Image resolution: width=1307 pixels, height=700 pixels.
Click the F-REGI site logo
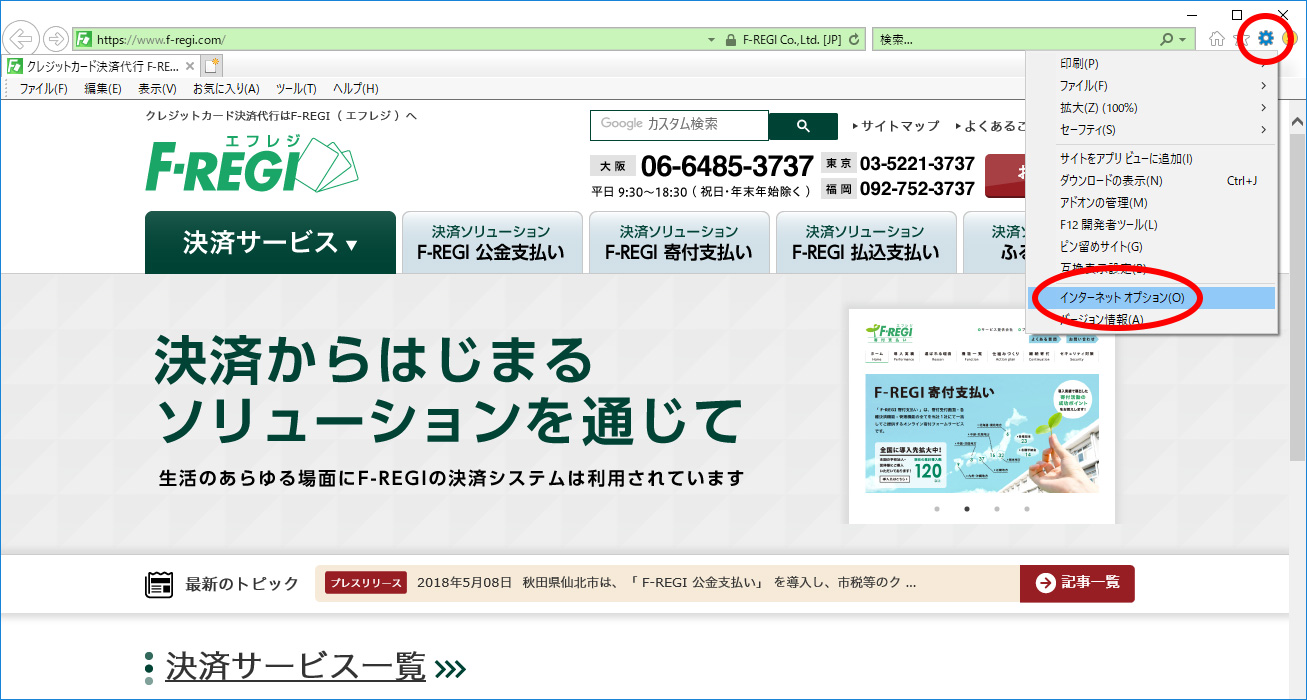point(251,163)
